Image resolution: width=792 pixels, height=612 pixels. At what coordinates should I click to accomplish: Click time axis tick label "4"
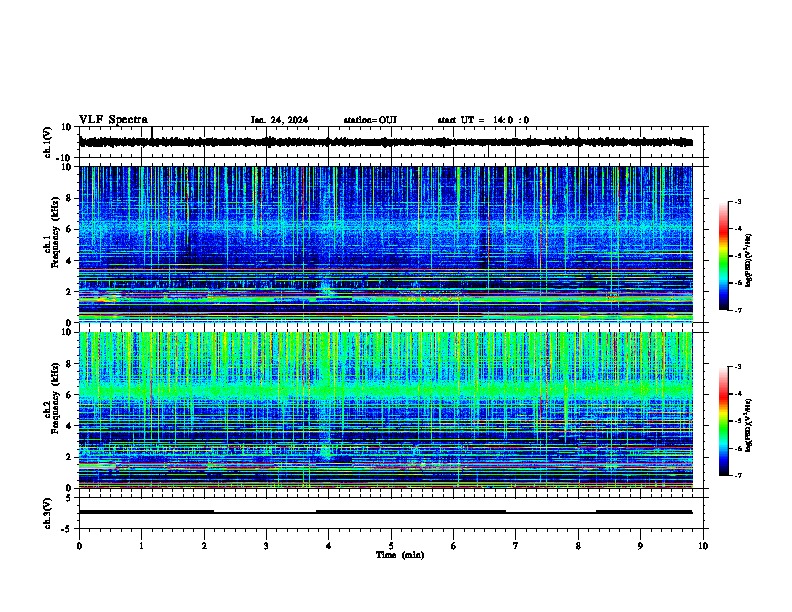tap(329, 546)
